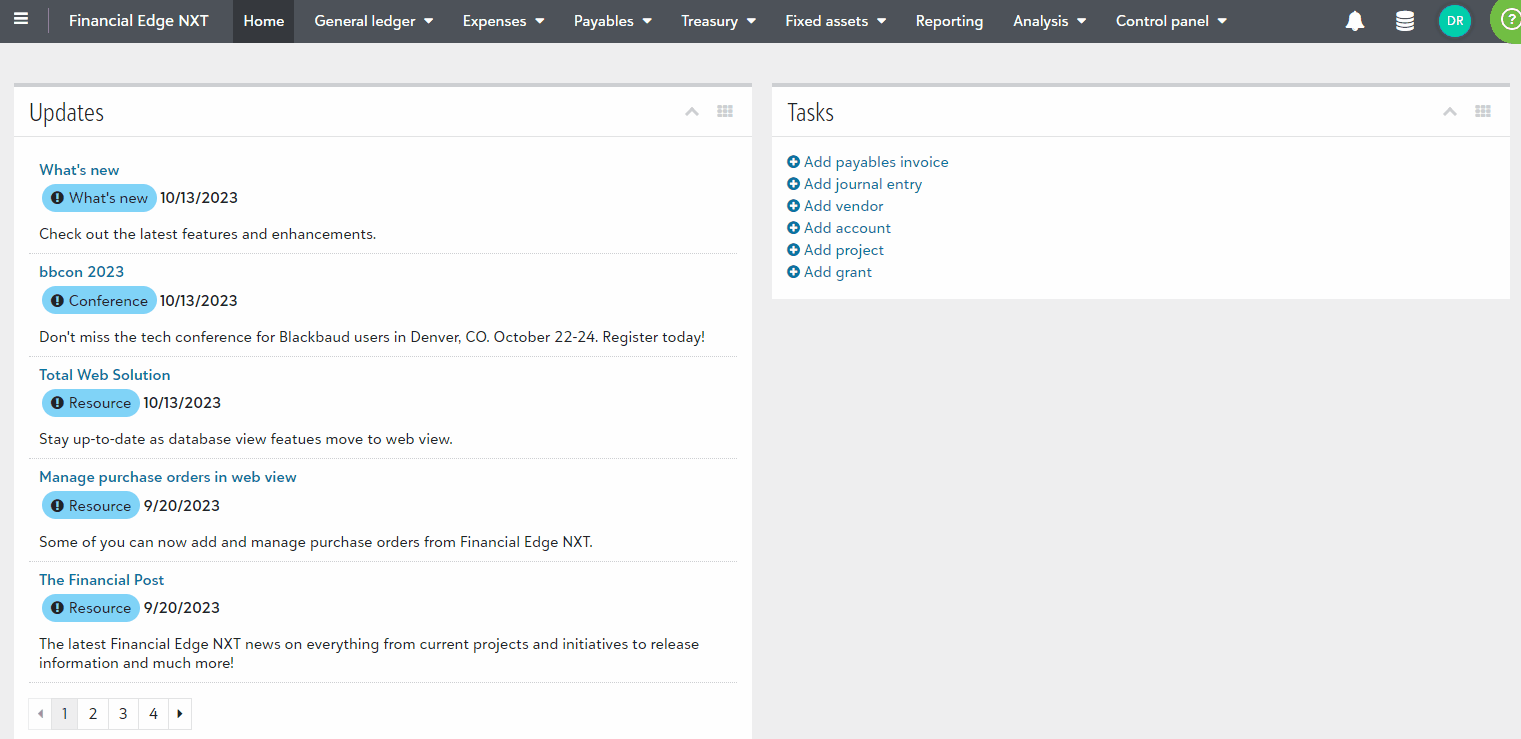
Task: Open the green help question icon
Action: (1508, 19)
